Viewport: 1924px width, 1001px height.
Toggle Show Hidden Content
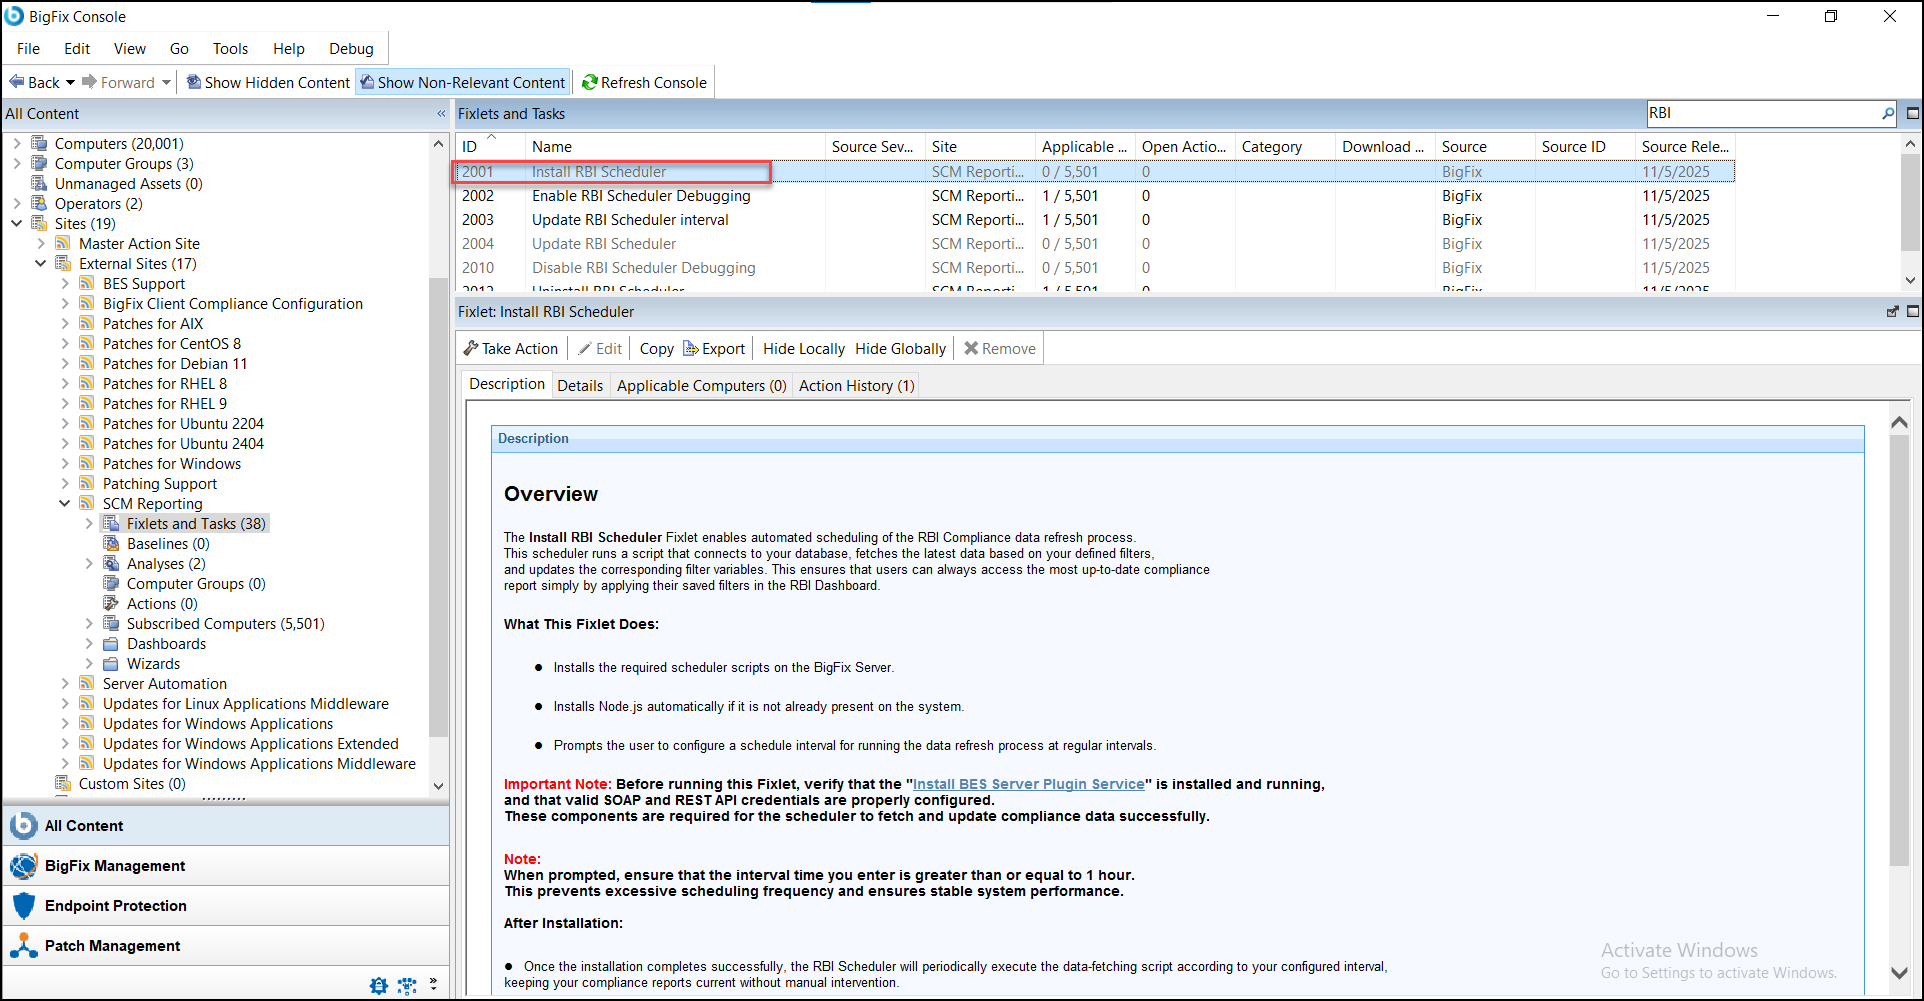point(267,82)
